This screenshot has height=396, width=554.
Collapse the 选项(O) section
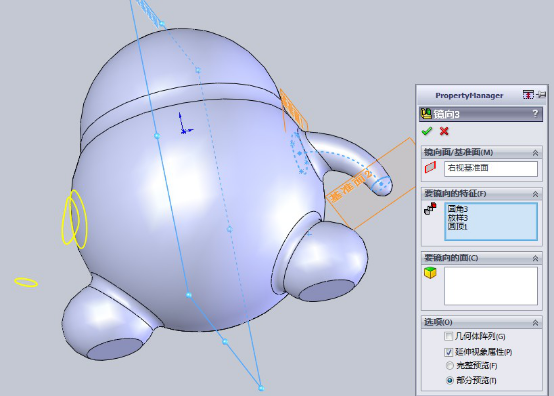point(535,323)
